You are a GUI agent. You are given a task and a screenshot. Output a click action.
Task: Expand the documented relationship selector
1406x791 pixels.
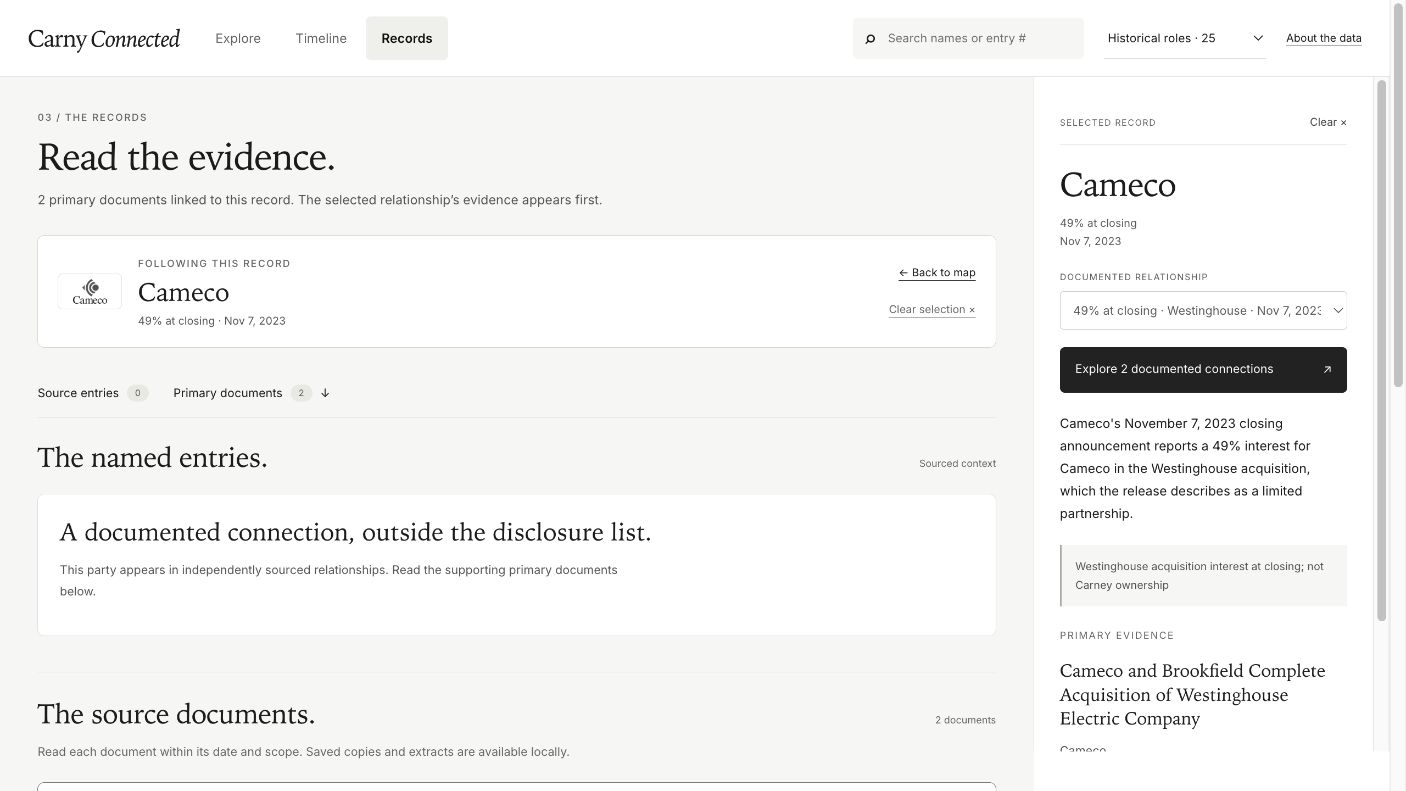pyautogui.click(x=1203, y=311)
